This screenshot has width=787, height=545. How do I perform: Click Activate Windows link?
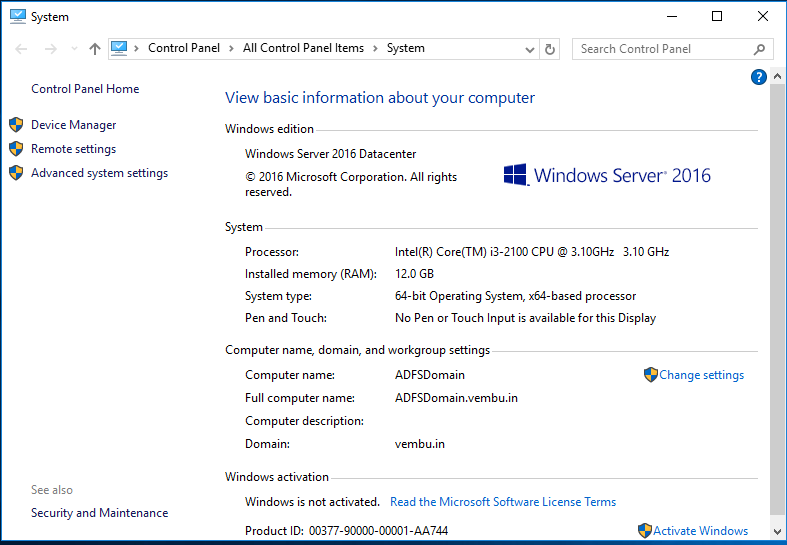point(700,531)
